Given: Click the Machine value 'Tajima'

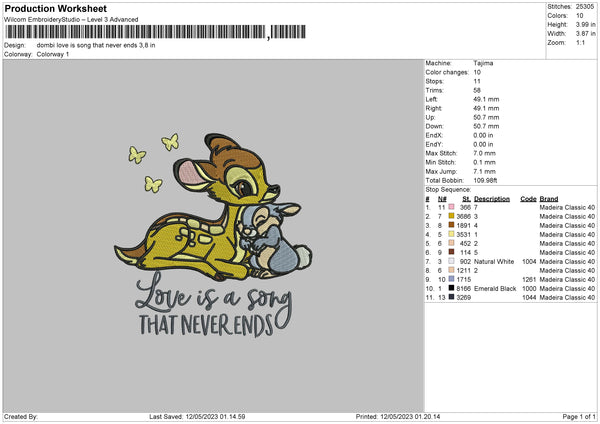Looking at the screenshot, I should (483, 63).
